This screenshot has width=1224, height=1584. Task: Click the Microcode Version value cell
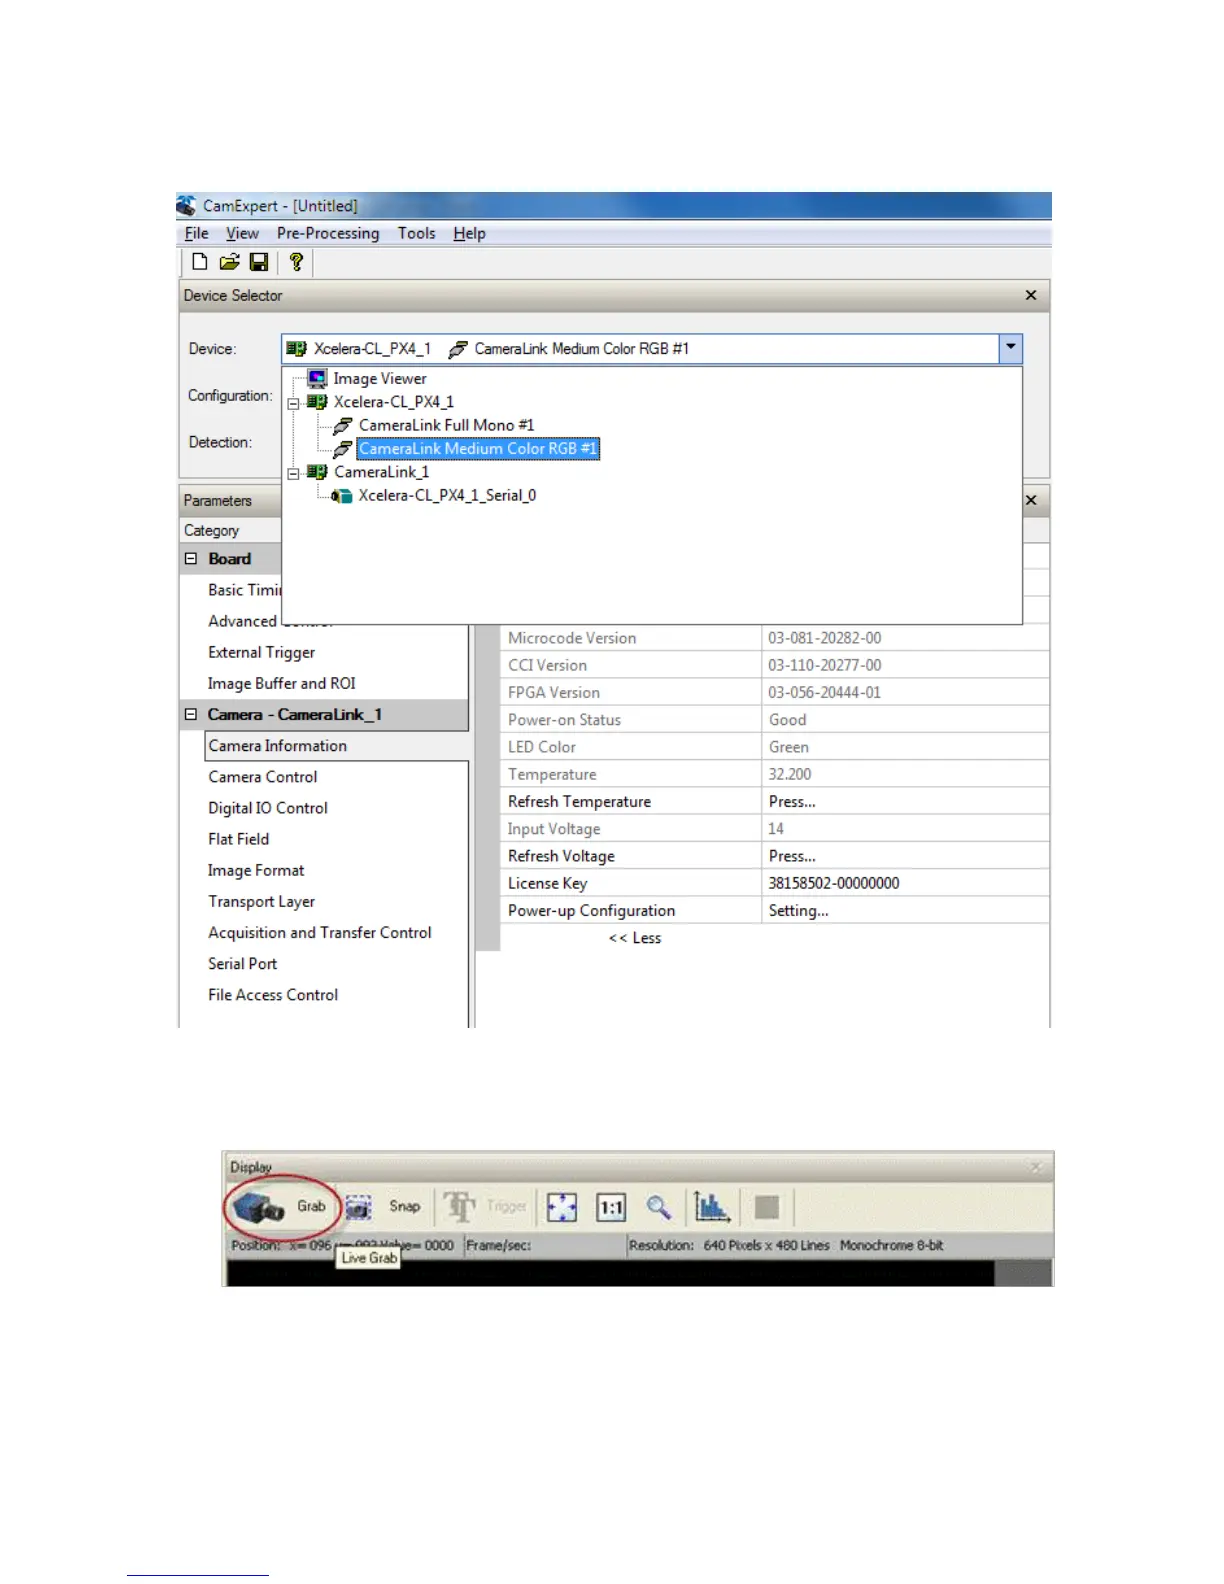point(905,638)
